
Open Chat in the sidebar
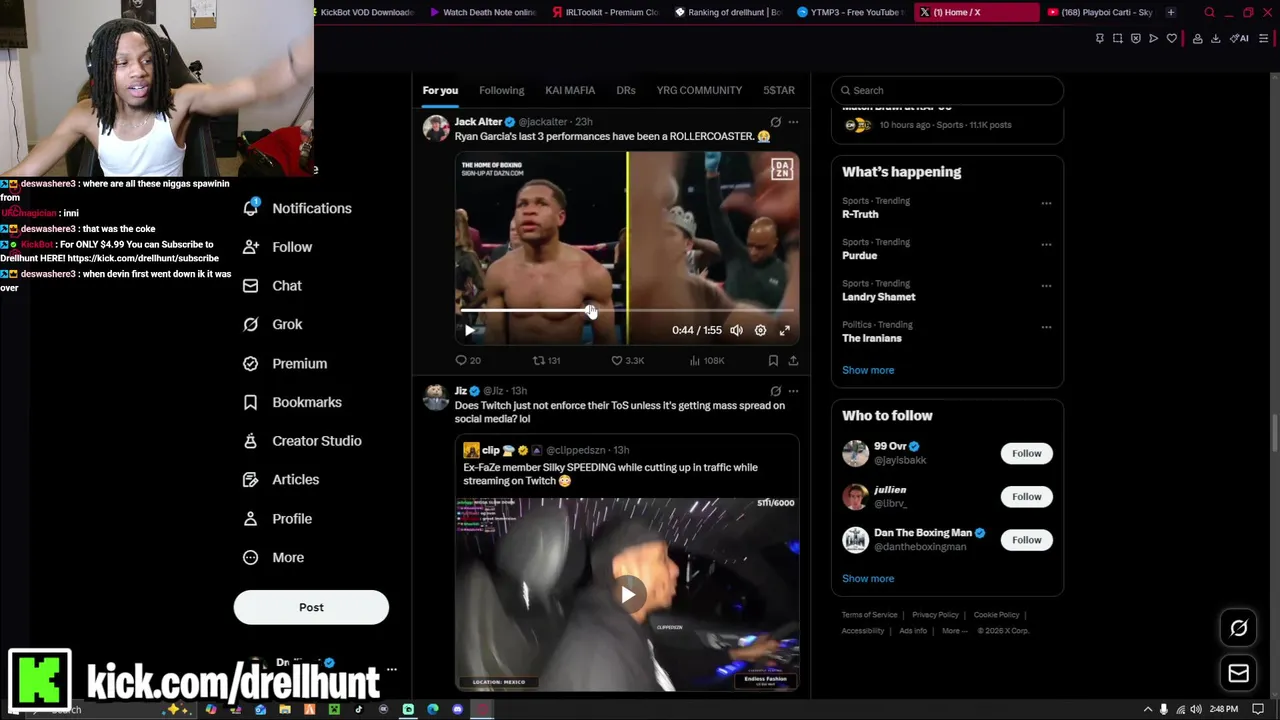[x=273, y=286]
